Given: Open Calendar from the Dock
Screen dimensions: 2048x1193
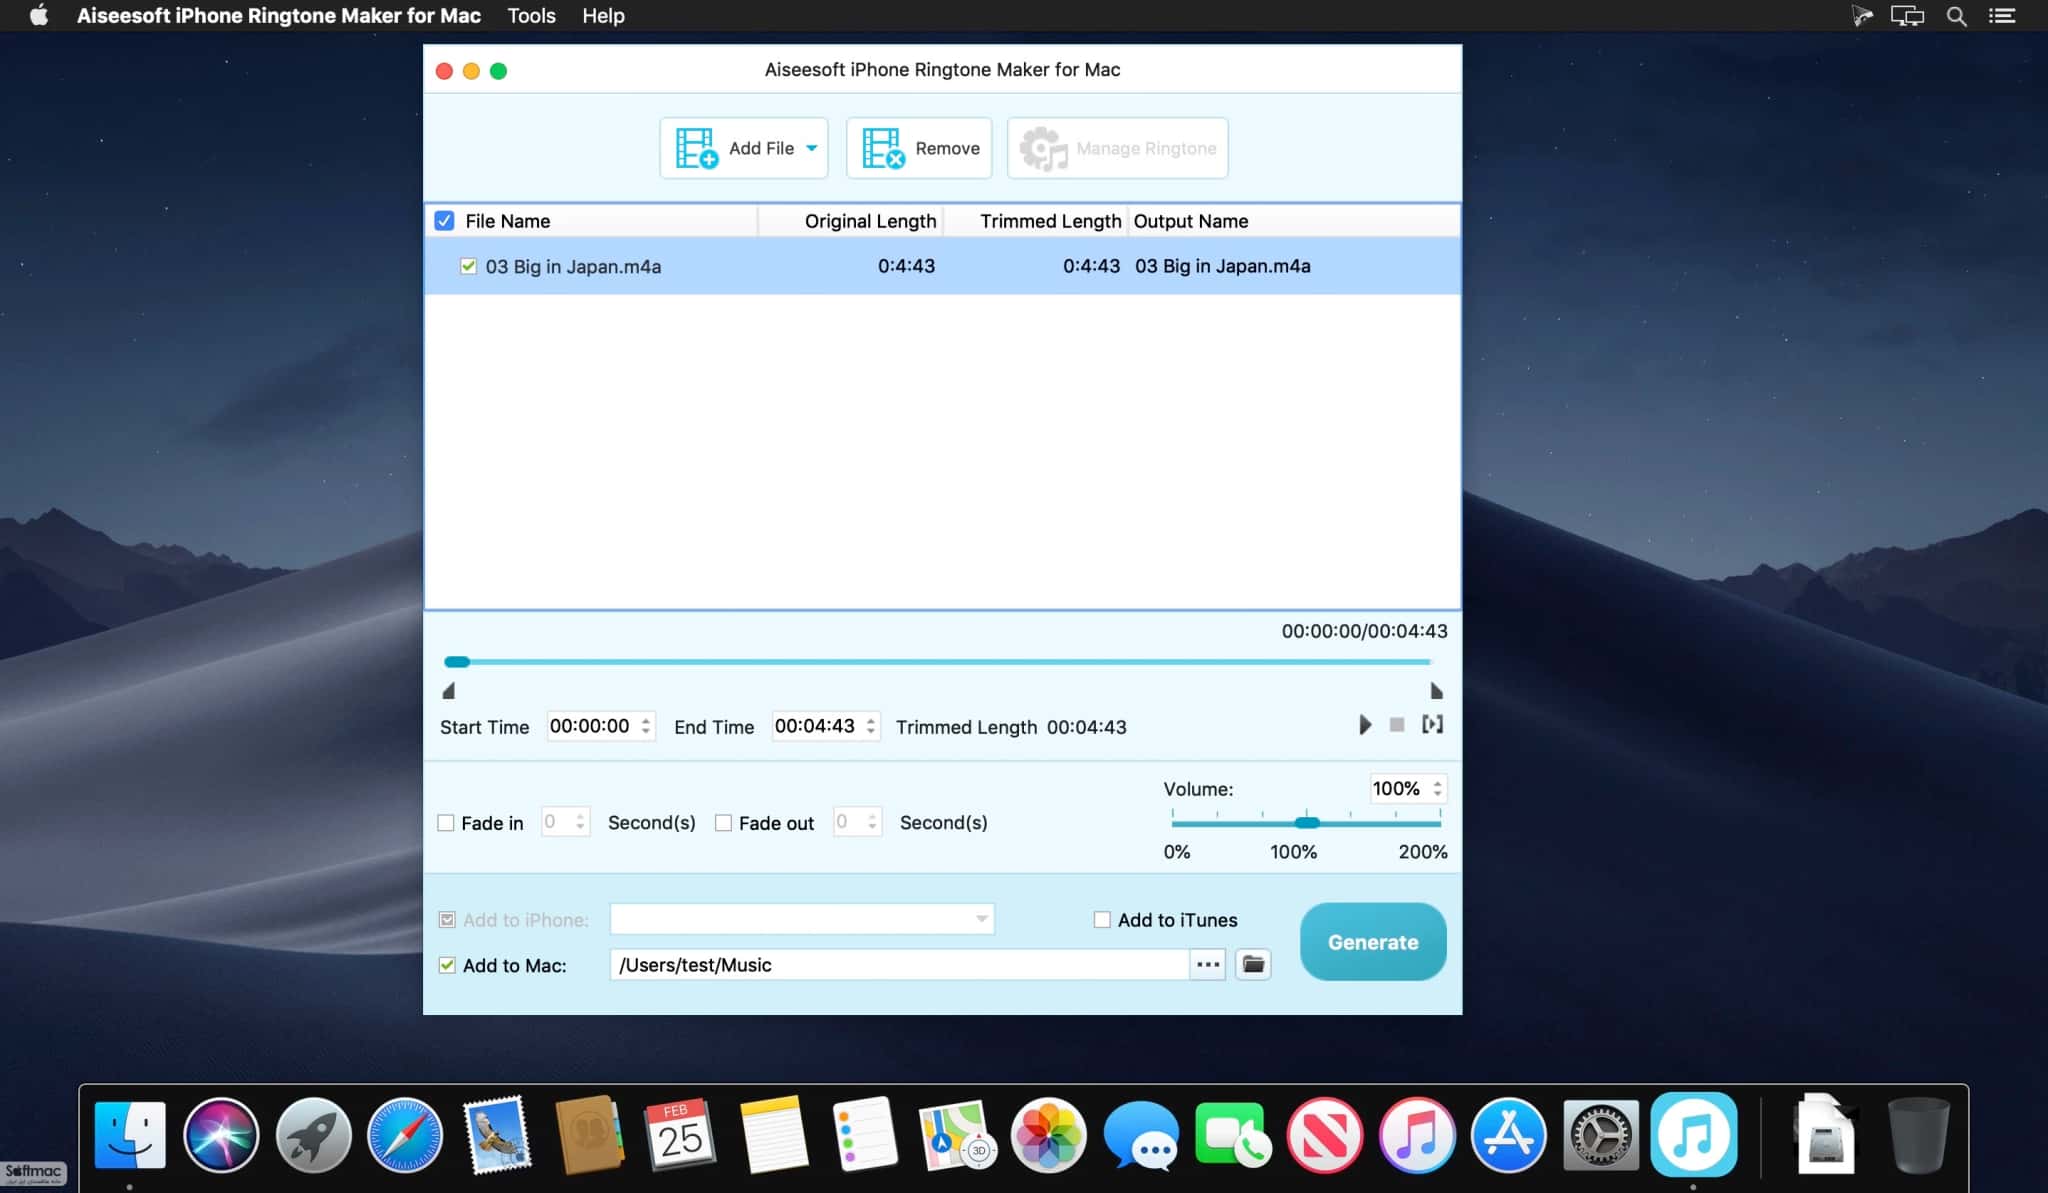Looking at the screenshot, I should [x=681, y=1135].
